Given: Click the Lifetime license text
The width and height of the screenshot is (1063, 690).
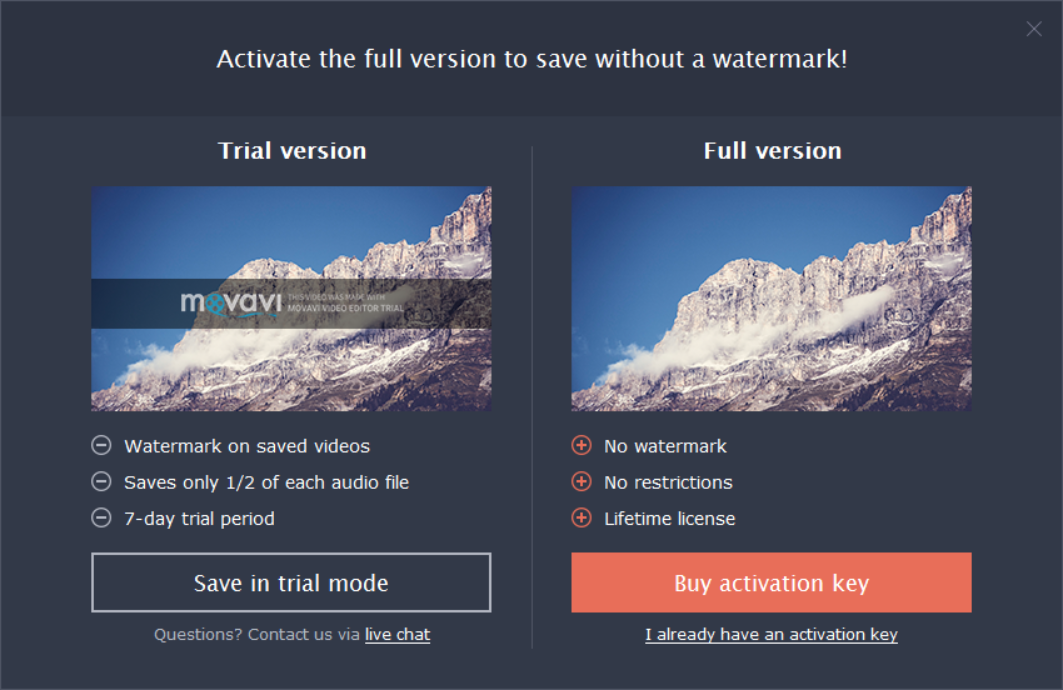Looking at the screenshot, I should point(670,519).
